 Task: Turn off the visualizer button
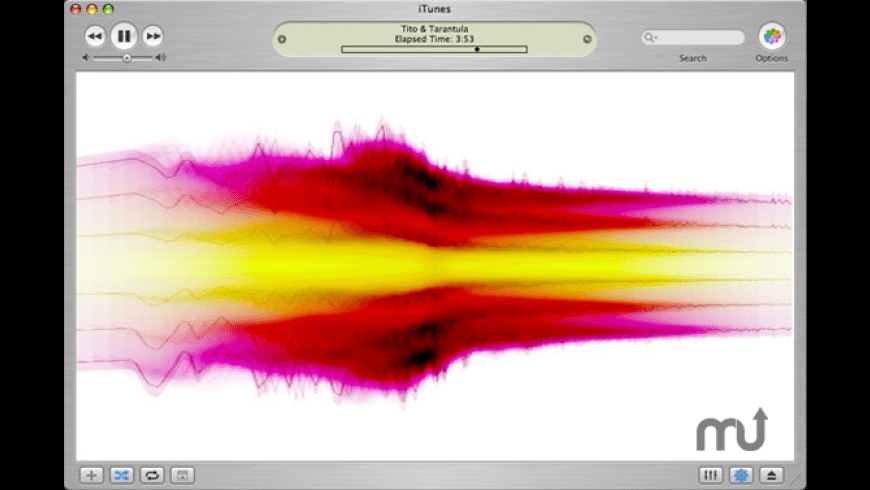pyautogui.click(x=741, y=476)
